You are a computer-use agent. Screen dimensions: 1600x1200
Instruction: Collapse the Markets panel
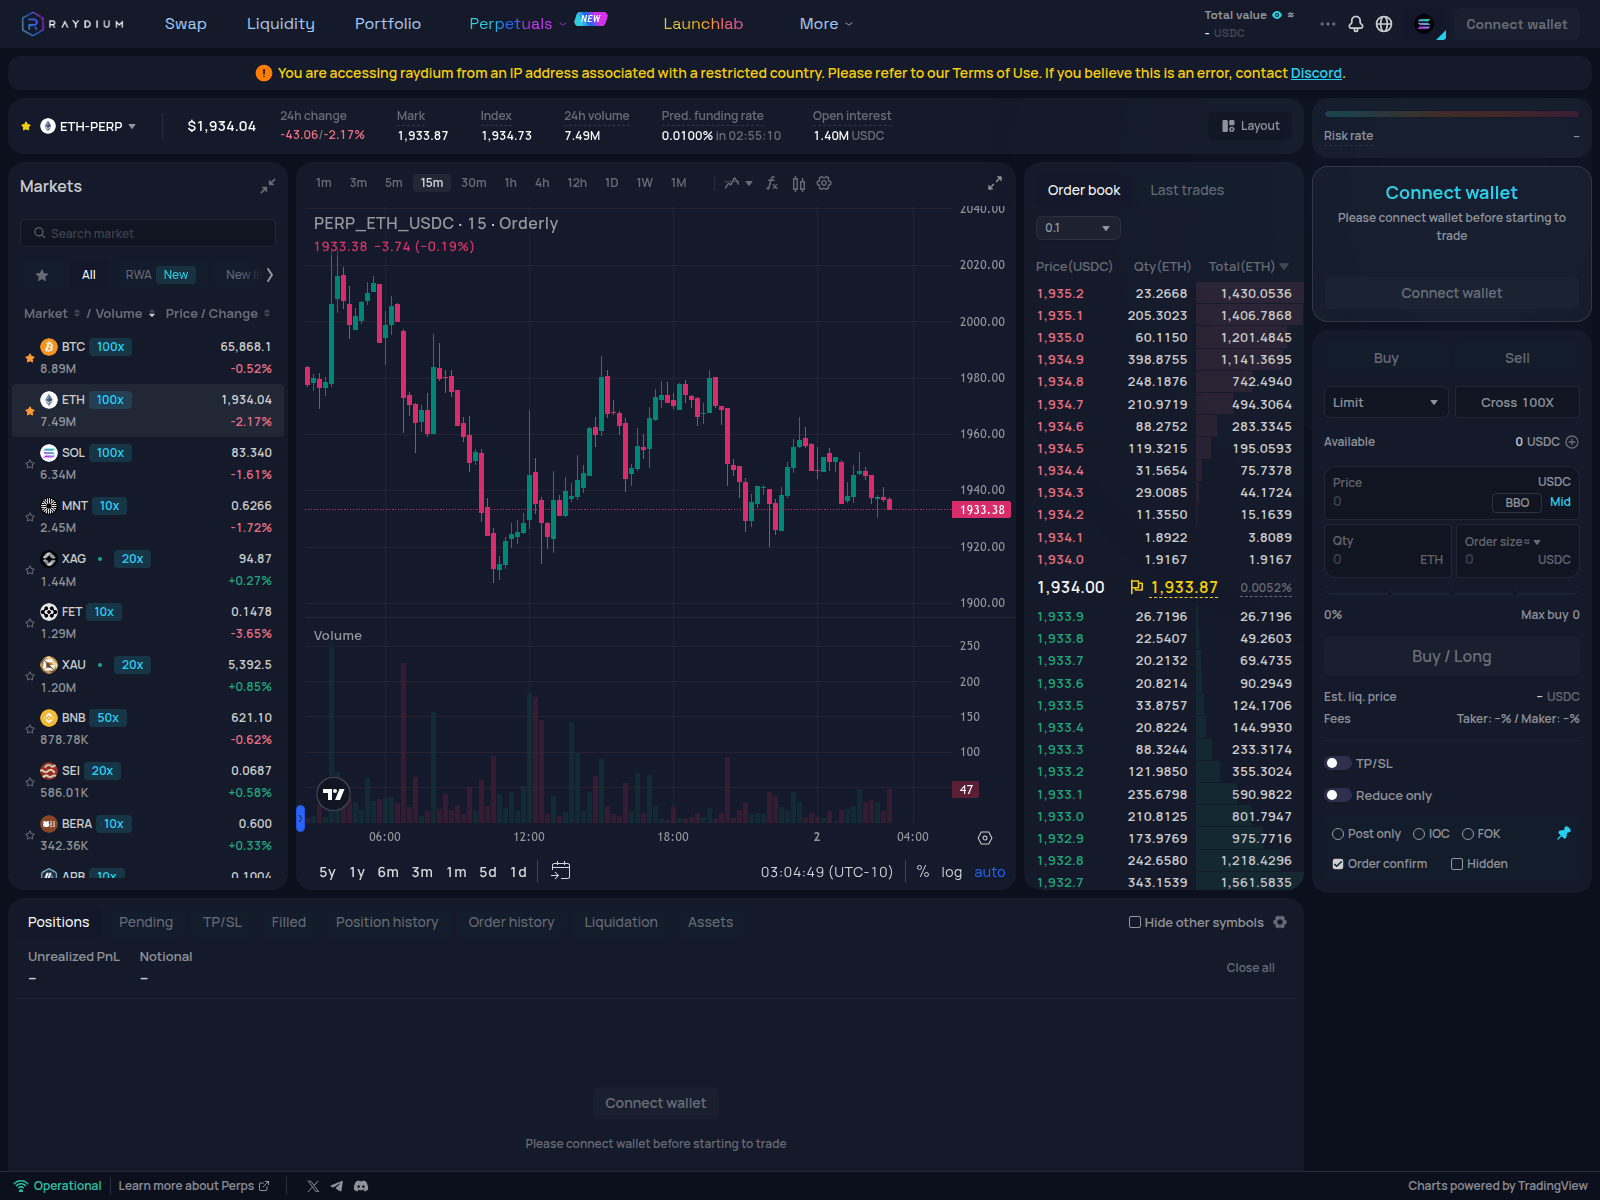(x=268, y=186)
